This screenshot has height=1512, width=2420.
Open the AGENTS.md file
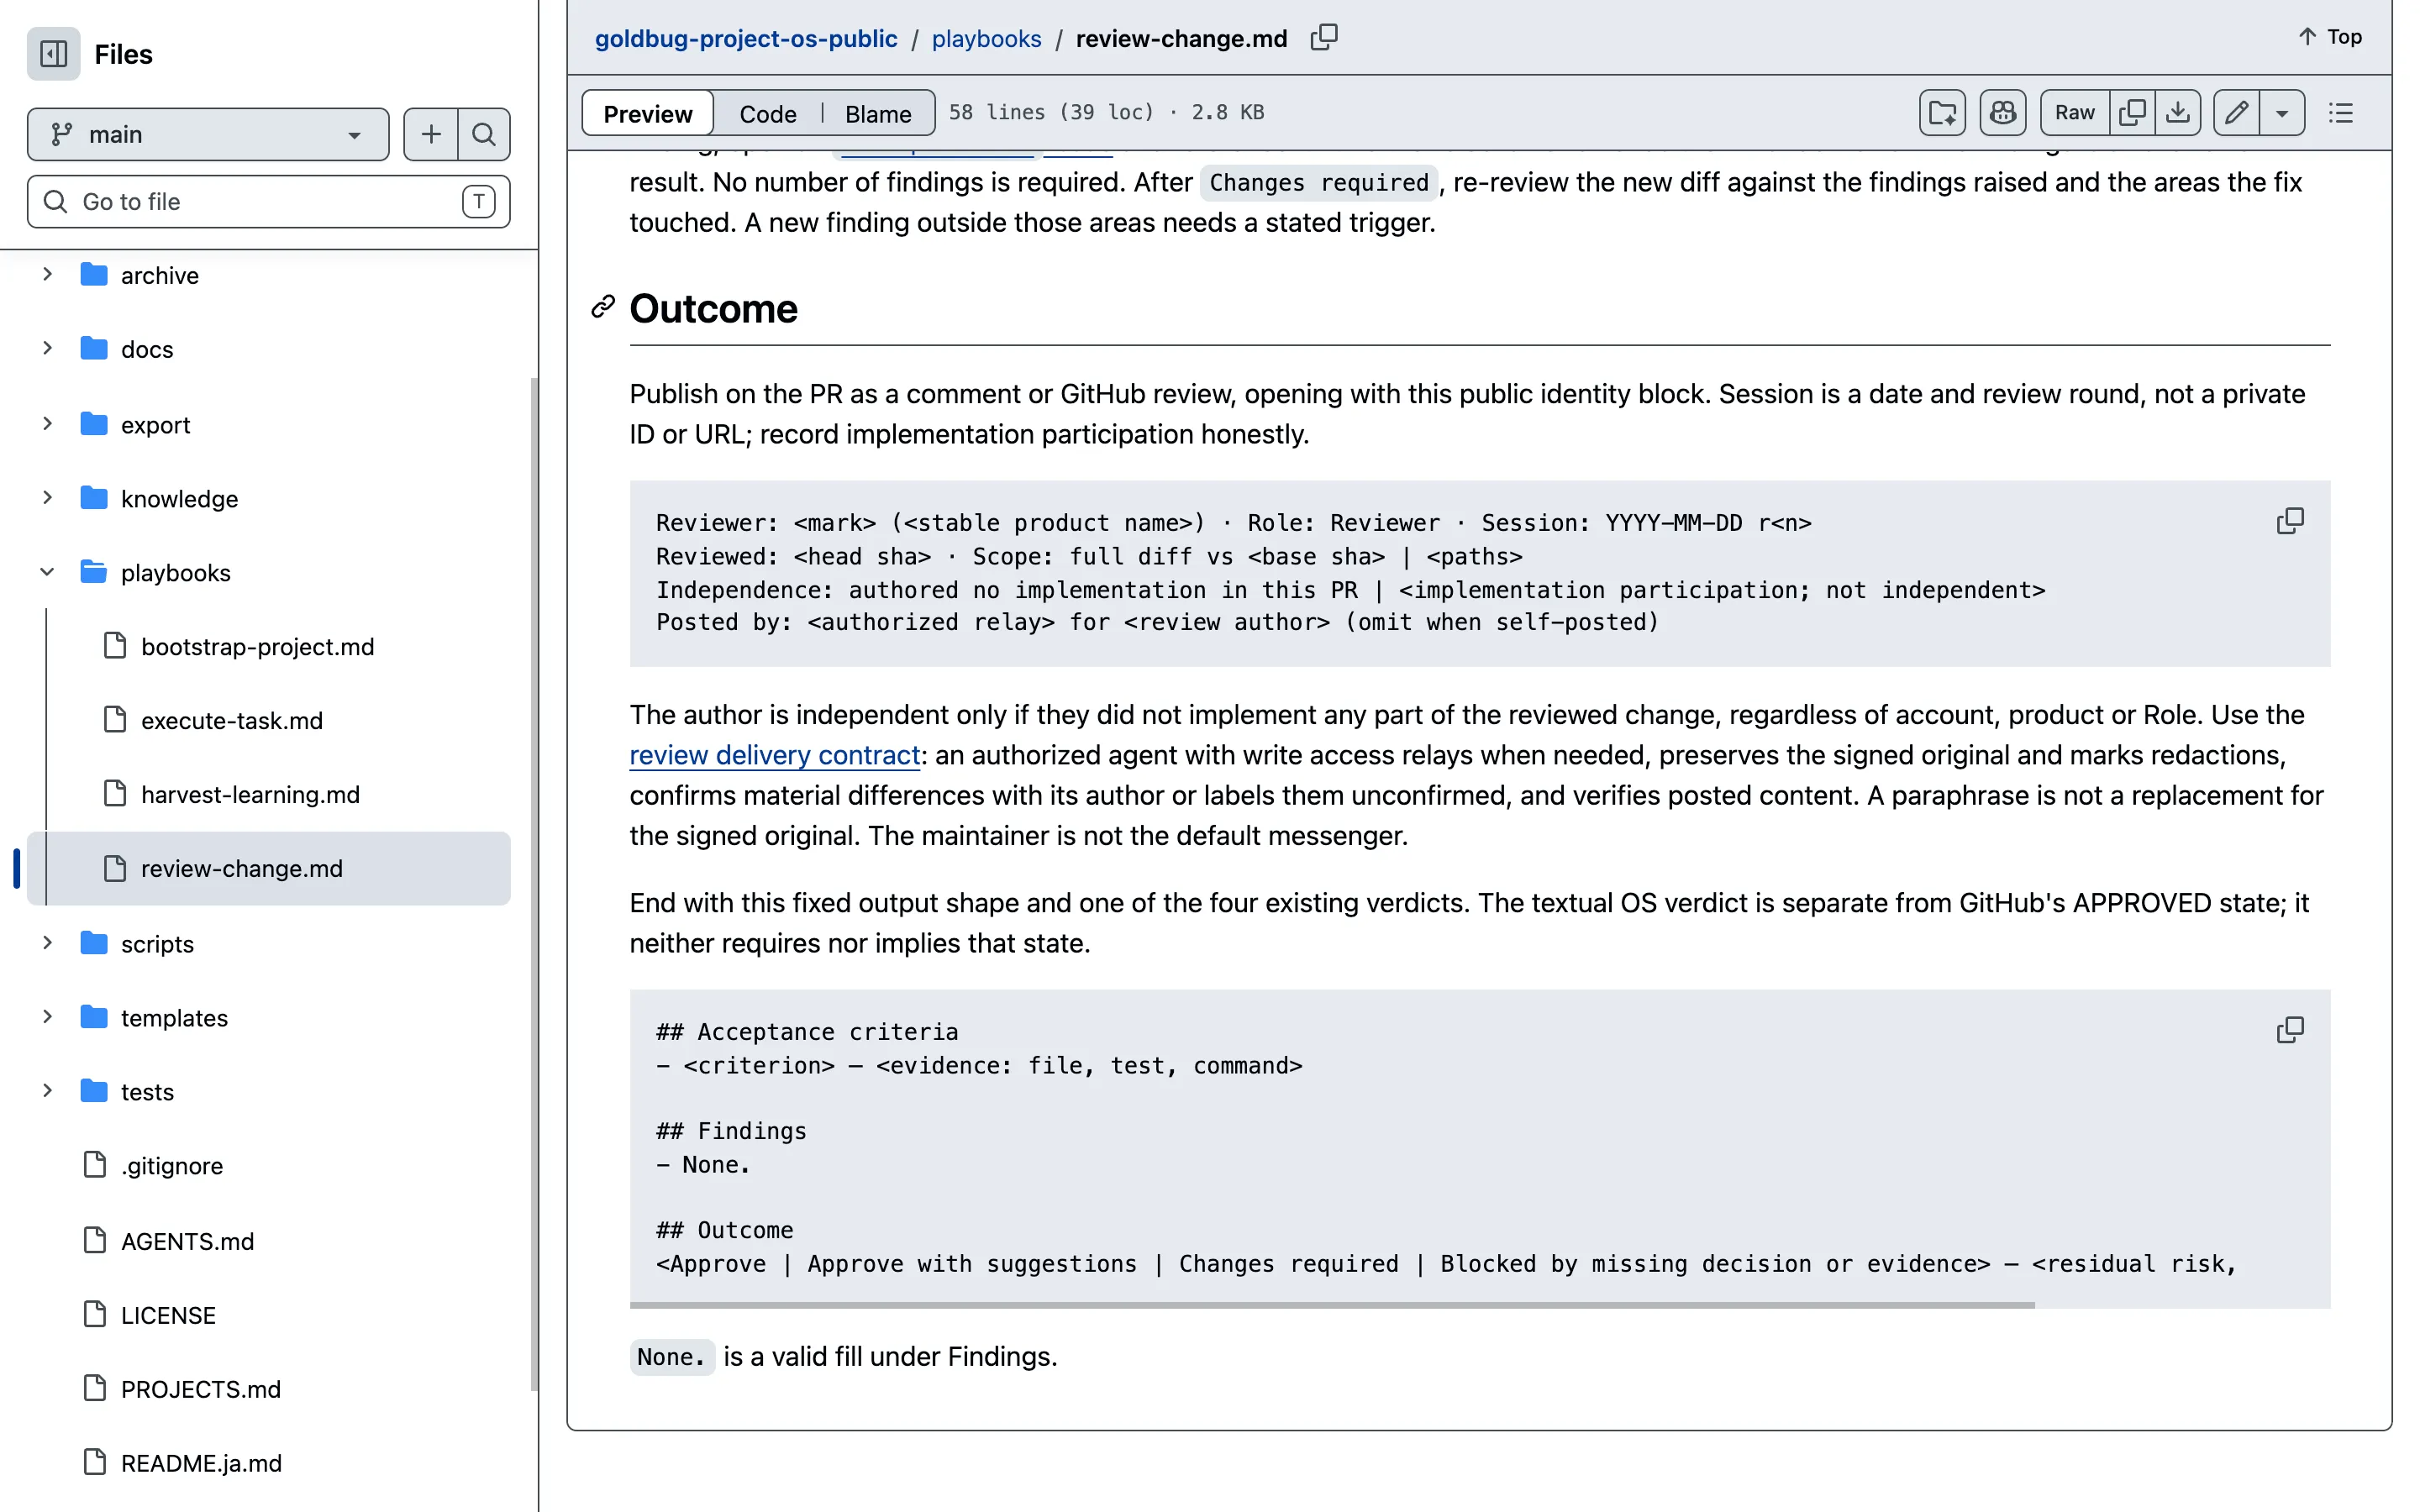pos(188,1241)
